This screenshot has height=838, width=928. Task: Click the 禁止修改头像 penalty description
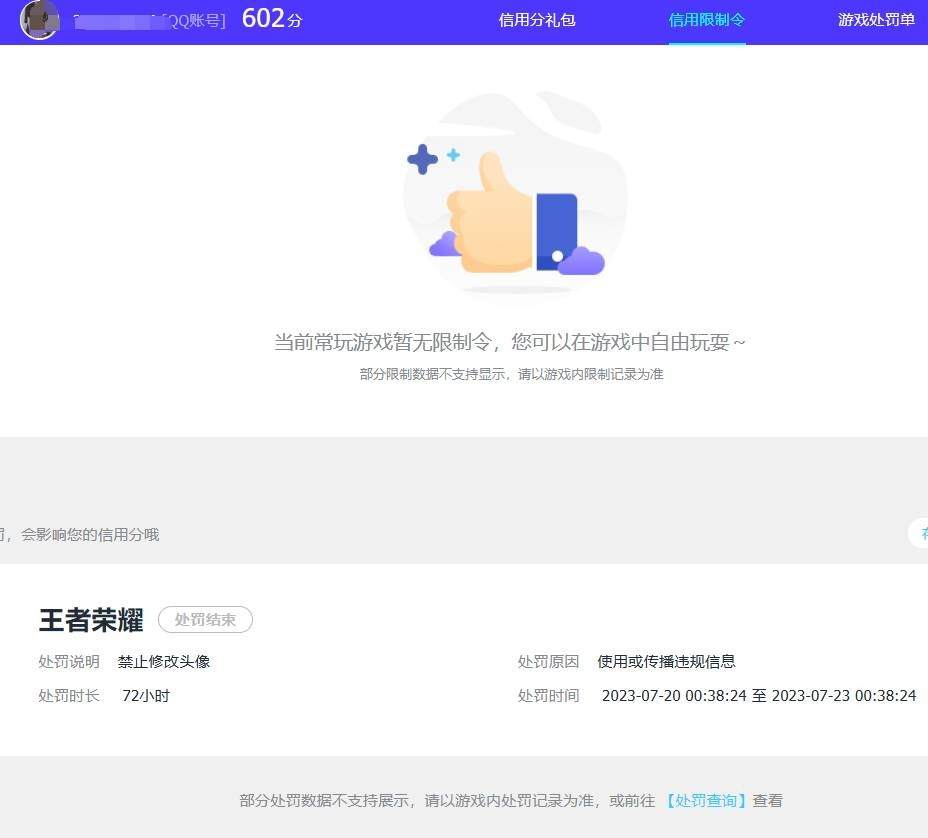164,662
